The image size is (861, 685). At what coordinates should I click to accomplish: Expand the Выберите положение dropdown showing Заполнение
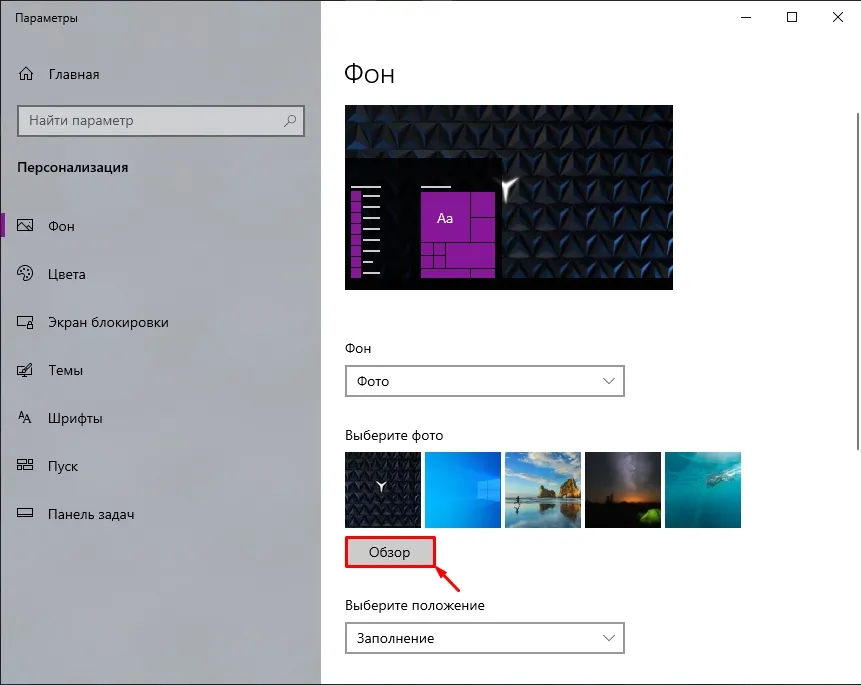pos(485,638)
